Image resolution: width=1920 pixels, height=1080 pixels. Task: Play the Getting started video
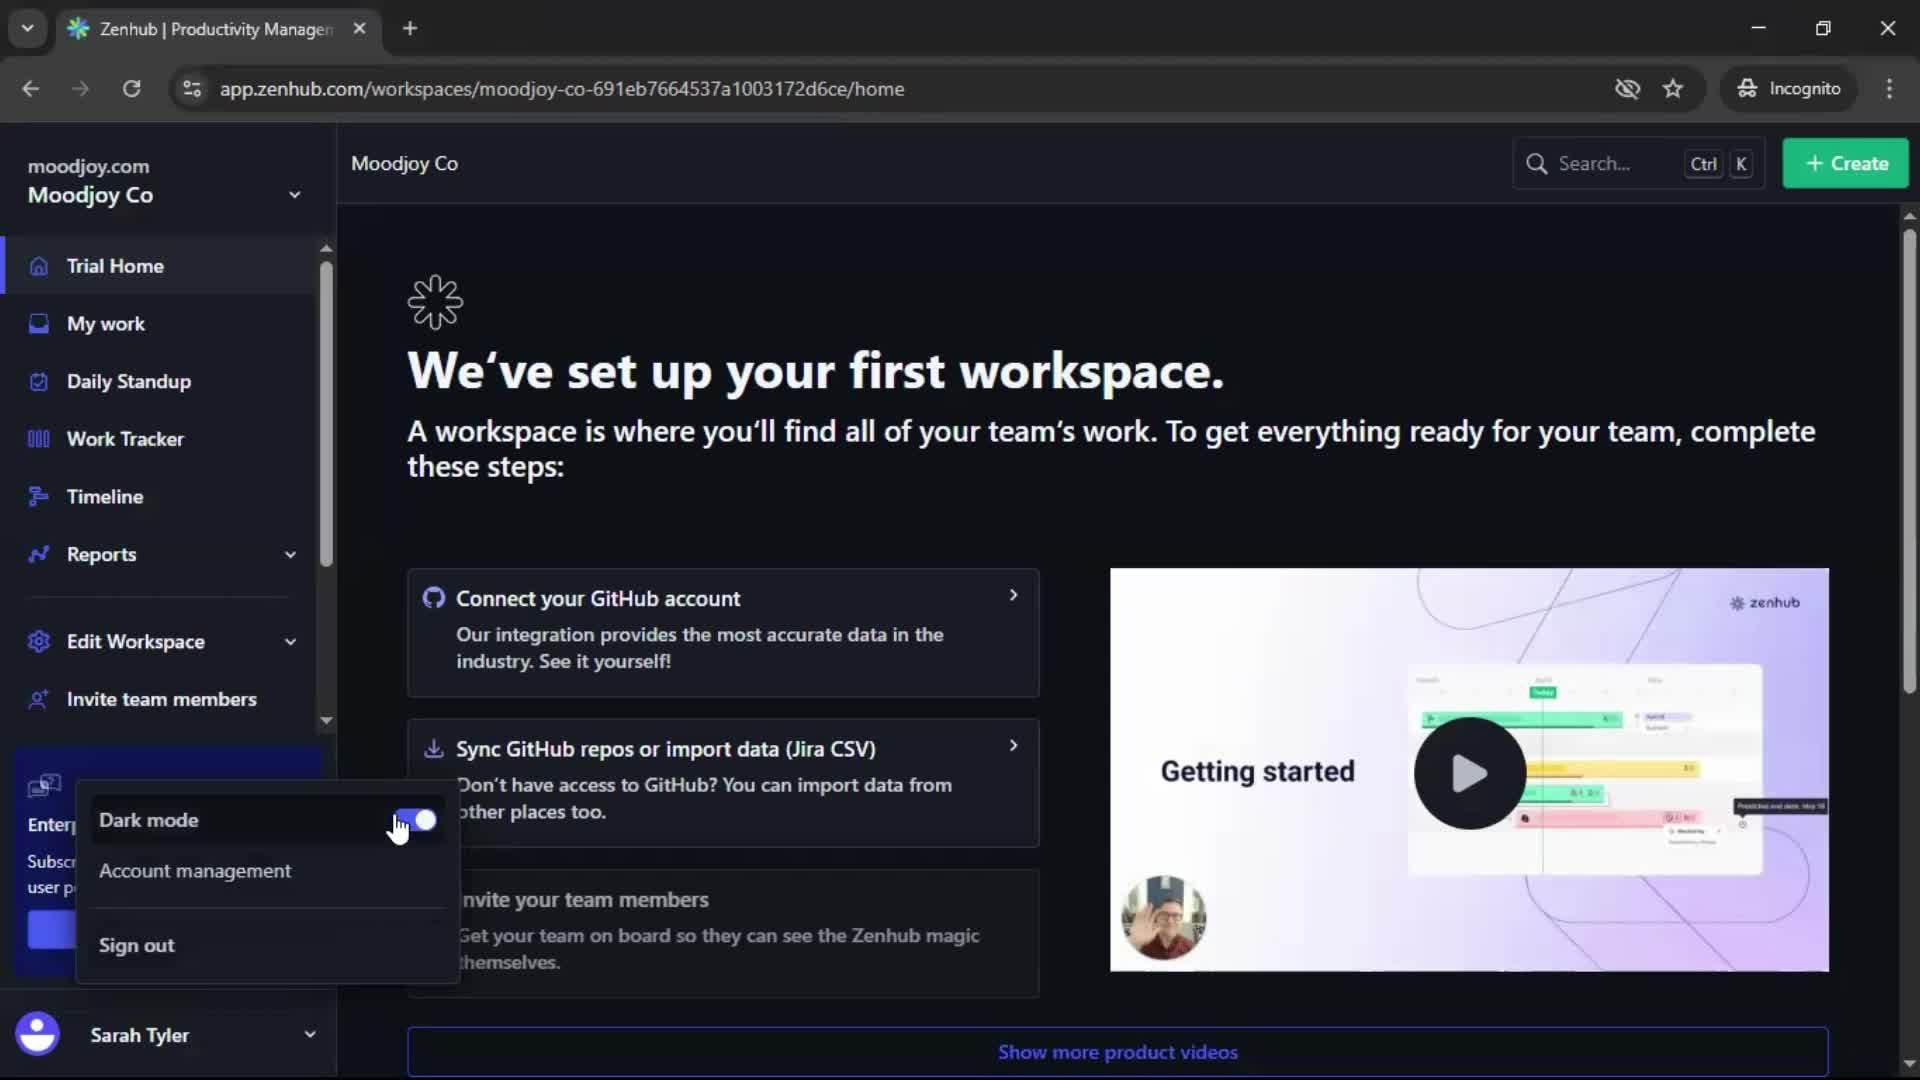tap(1467, 772)
